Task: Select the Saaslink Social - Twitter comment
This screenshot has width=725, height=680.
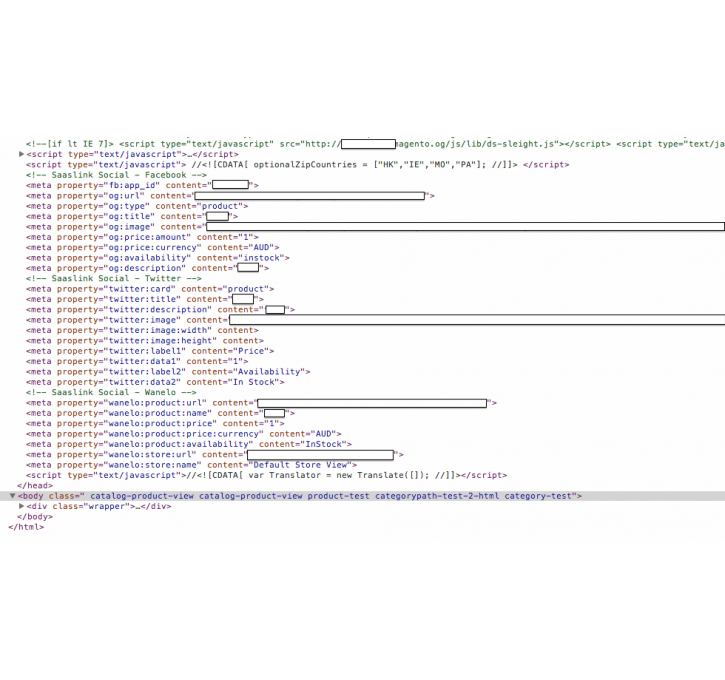Action: [x=114, y=278]
